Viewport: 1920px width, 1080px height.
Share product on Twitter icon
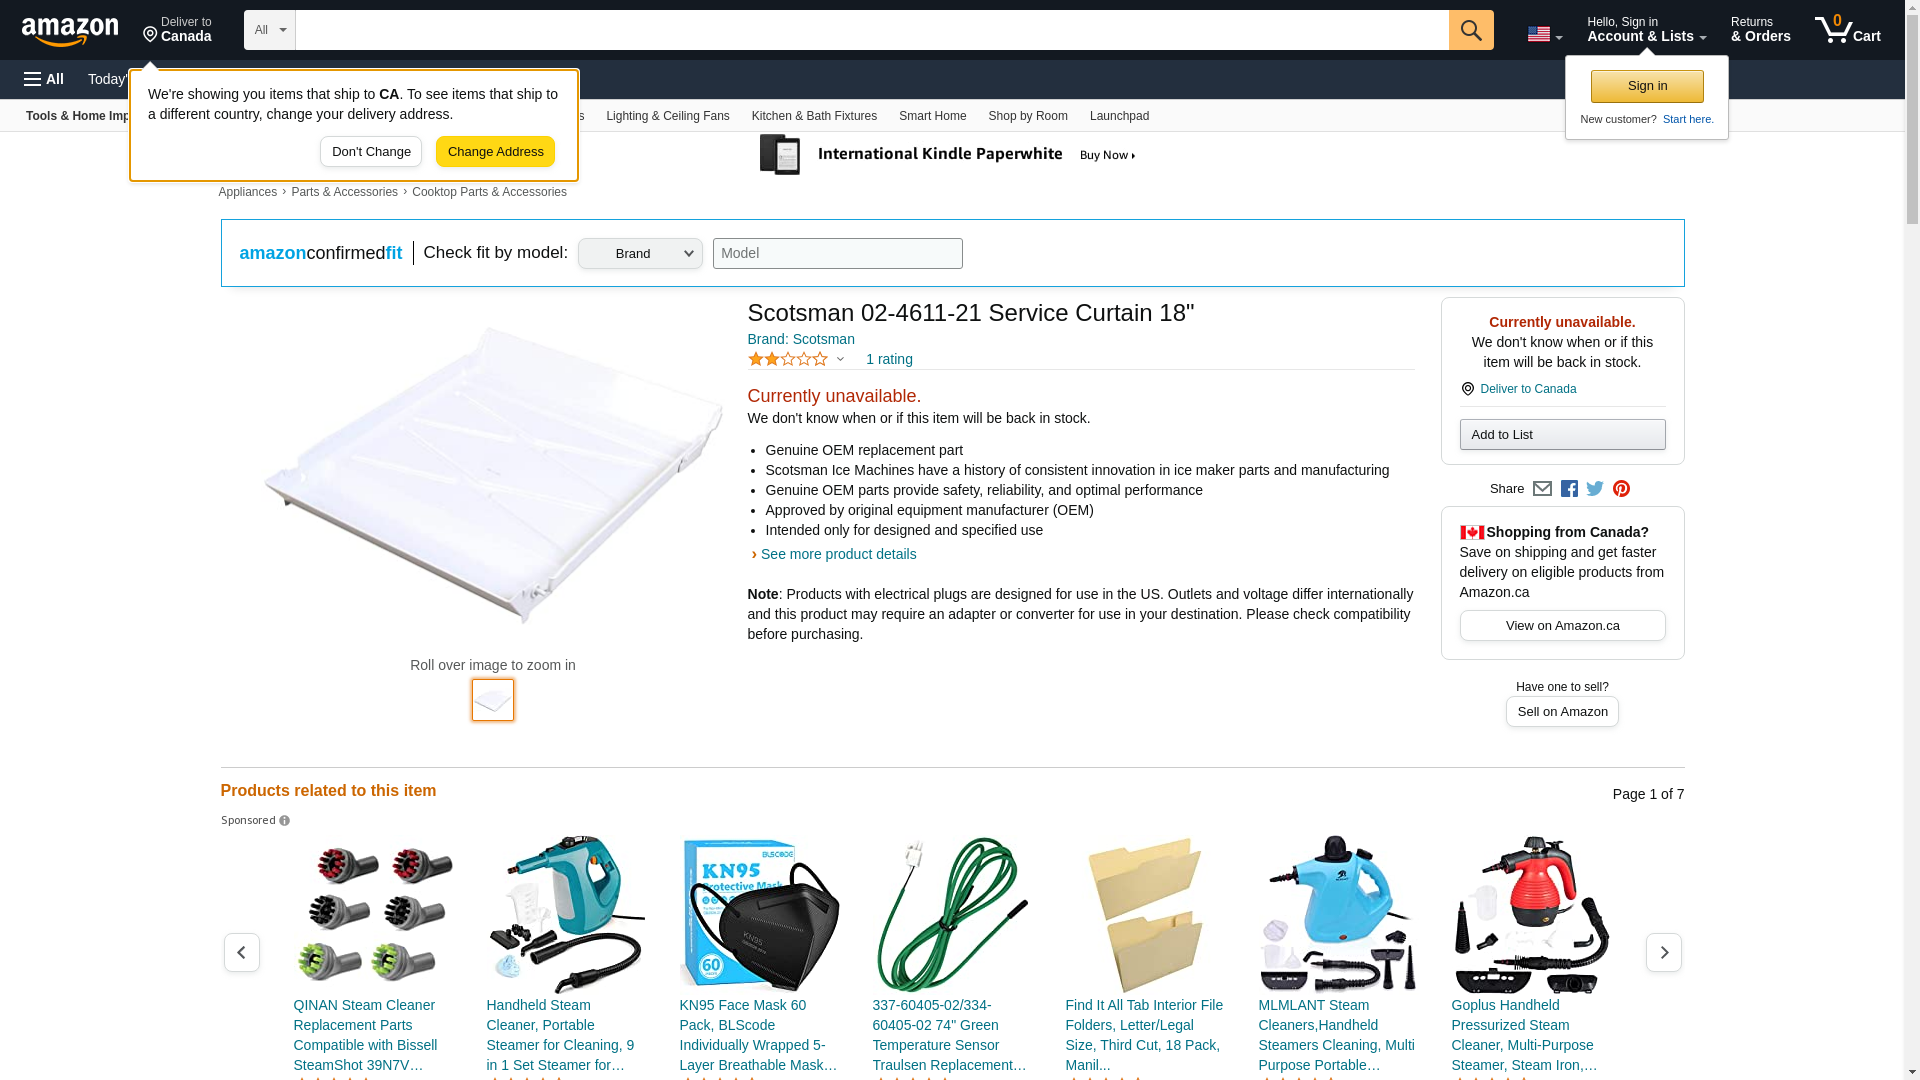coord(1595,489)
